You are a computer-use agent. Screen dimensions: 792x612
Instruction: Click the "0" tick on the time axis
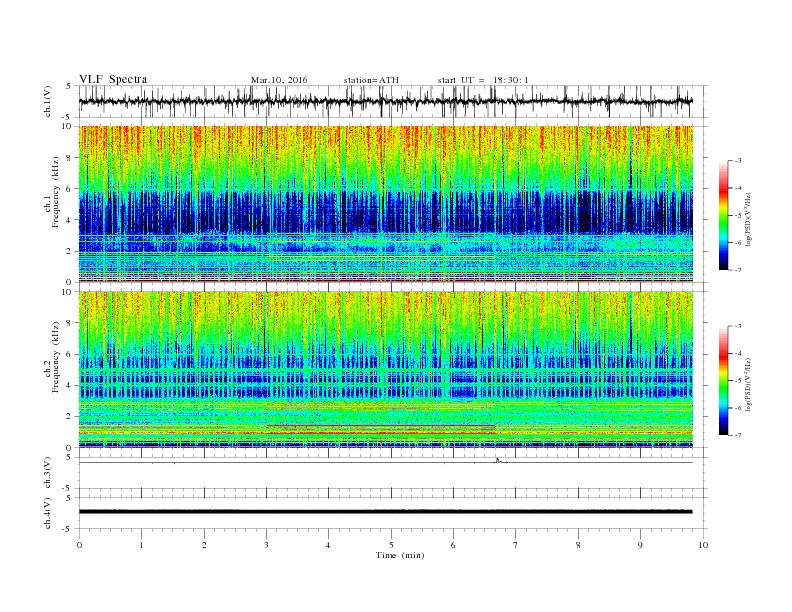point(79,545)
